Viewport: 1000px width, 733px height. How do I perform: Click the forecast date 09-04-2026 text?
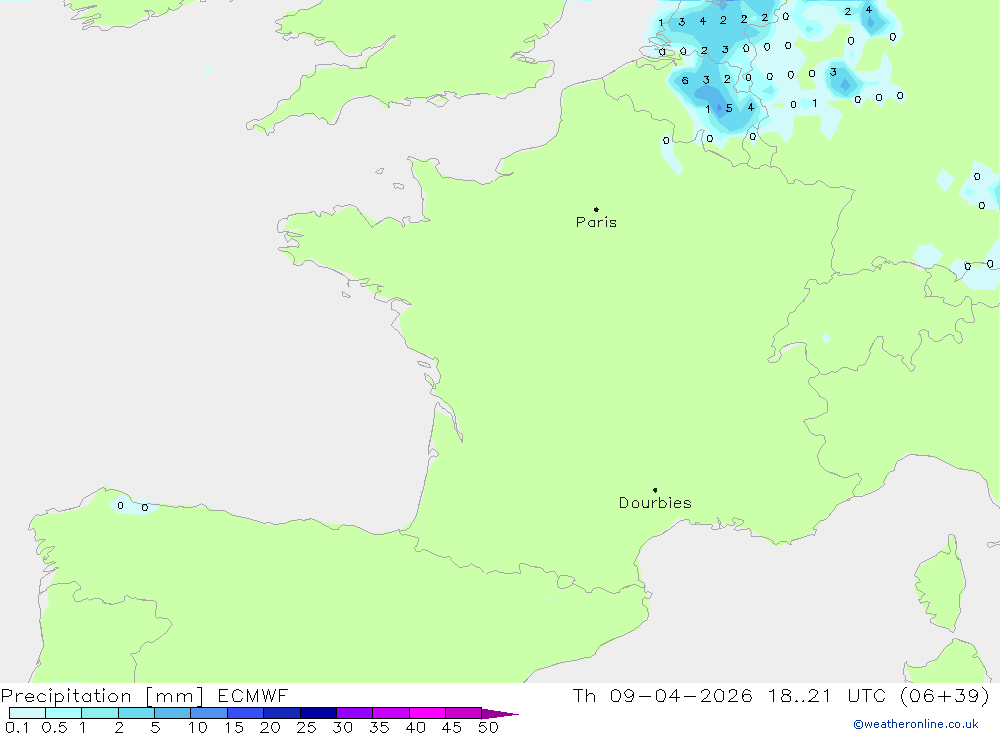(x=680, y=696)
